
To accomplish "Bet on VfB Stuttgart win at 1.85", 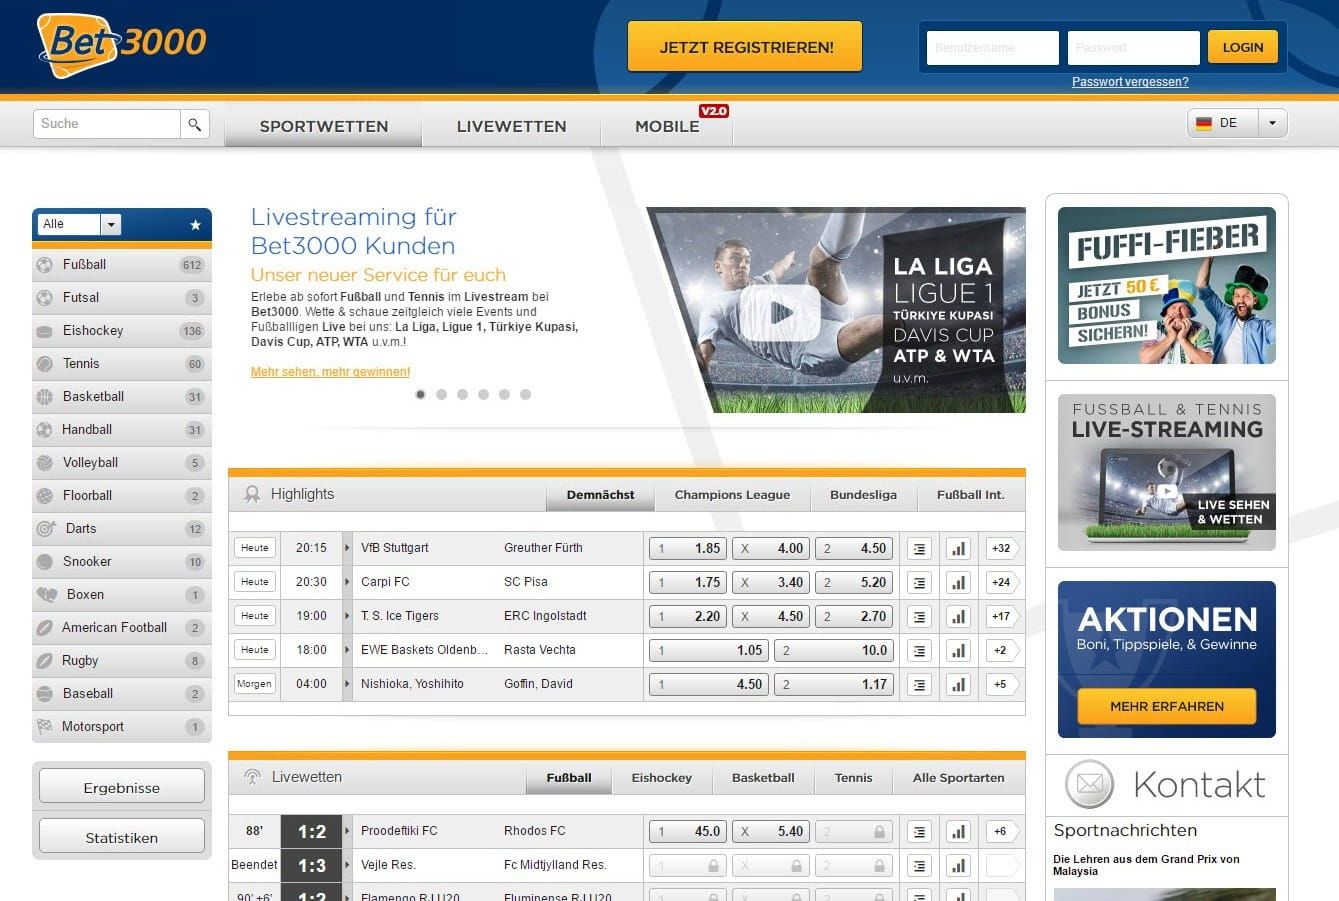I will click(687, 548).
